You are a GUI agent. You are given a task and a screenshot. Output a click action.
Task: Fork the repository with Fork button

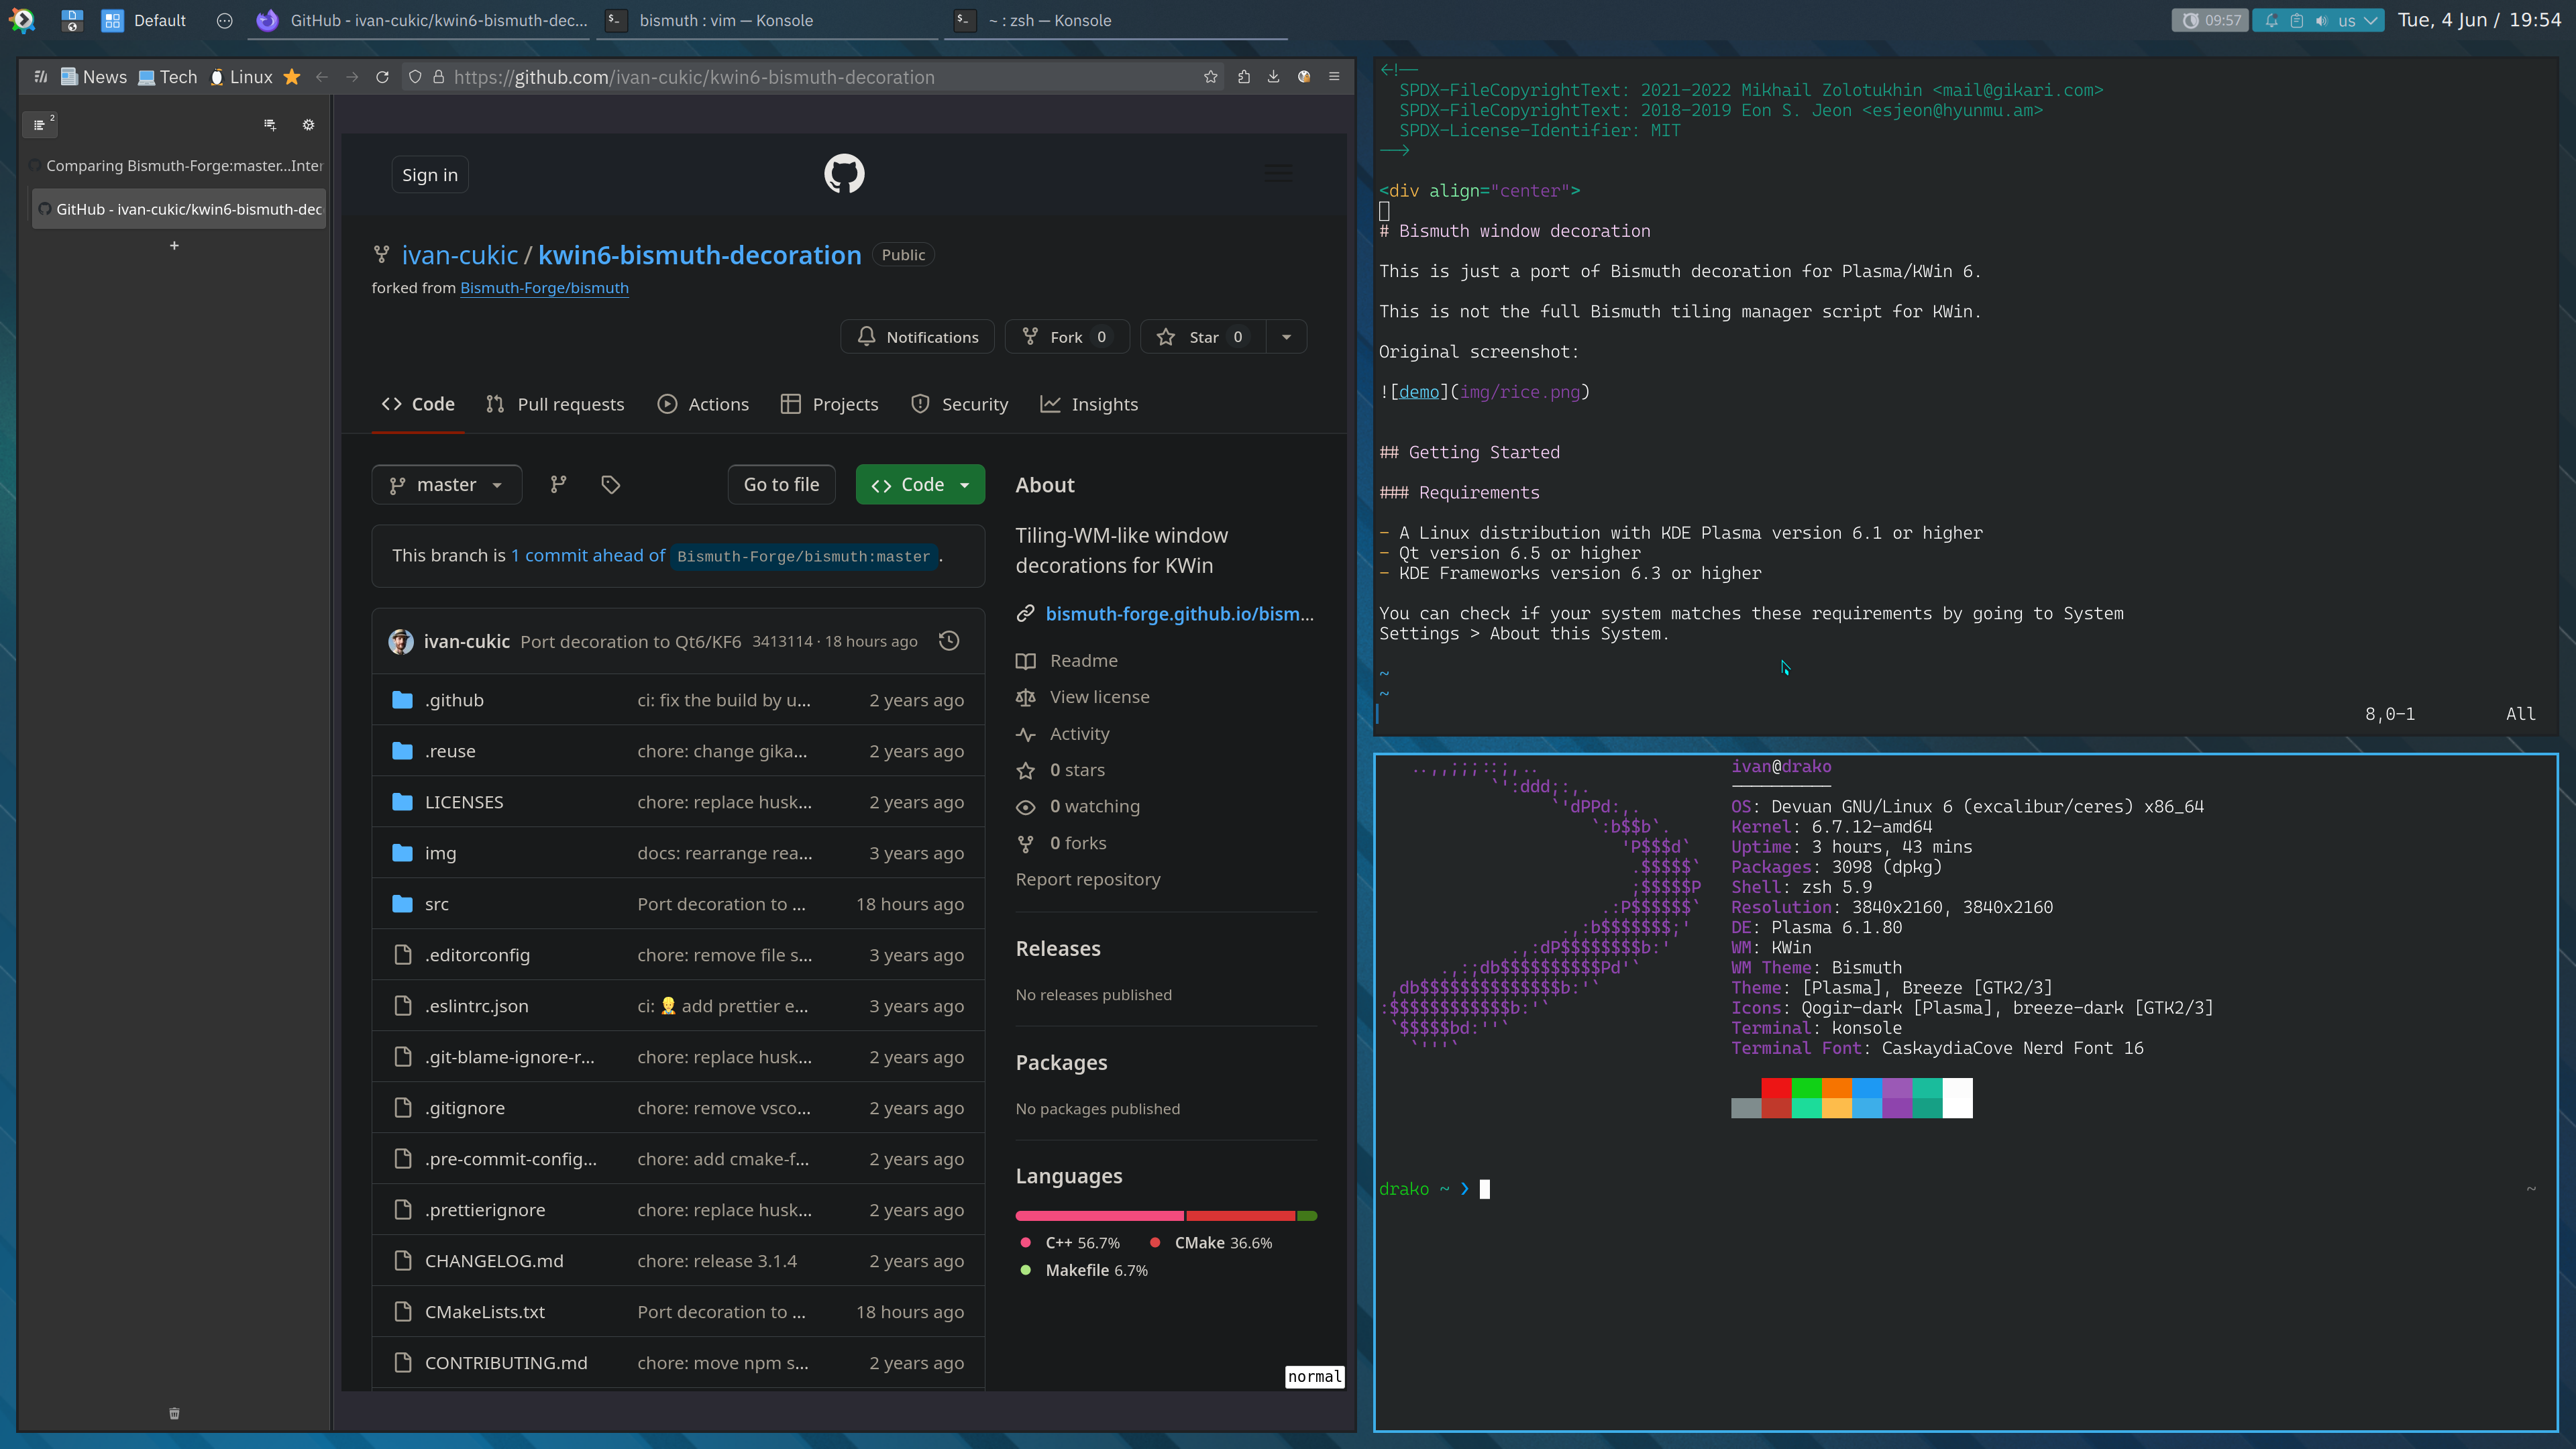1067,337
